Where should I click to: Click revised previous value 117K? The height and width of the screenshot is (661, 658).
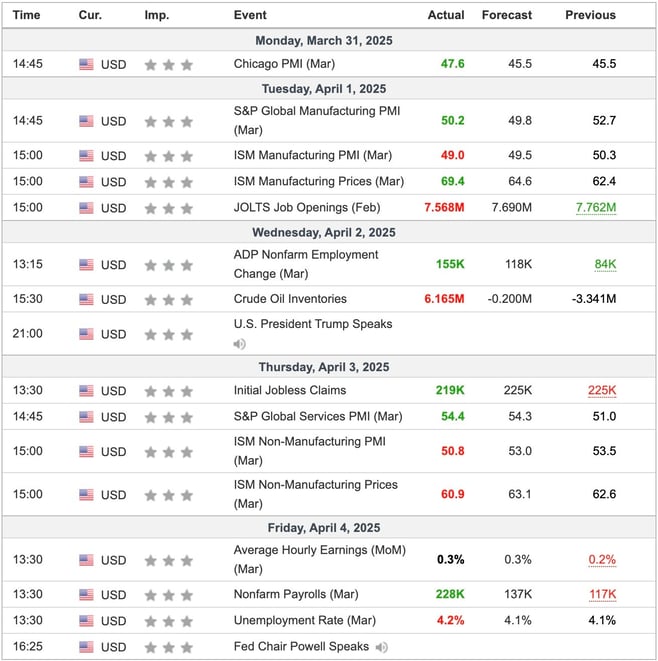click(x=602, y=594)
